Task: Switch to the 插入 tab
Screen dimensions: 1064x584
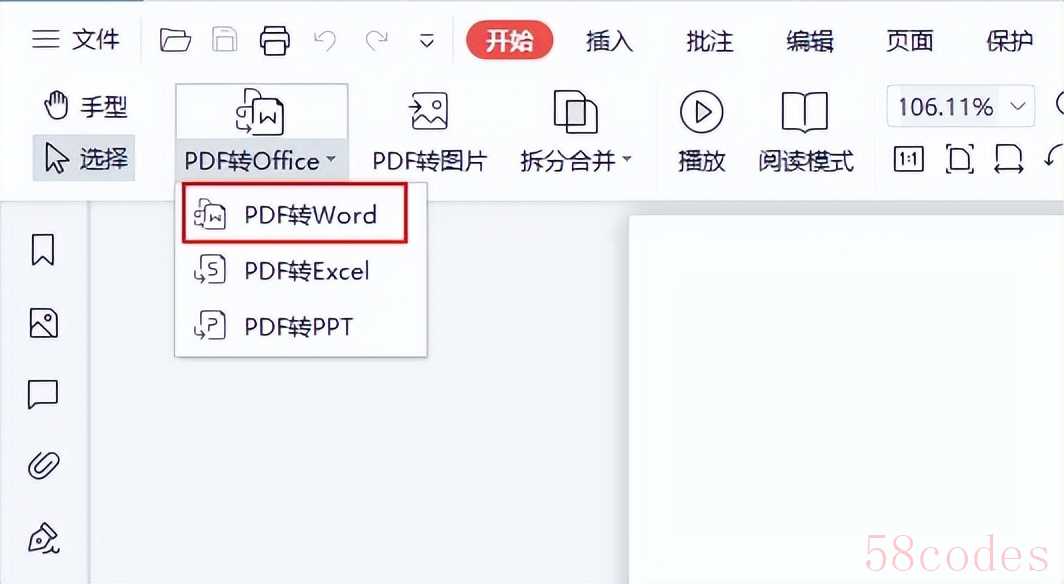Action: click(609, 41)
